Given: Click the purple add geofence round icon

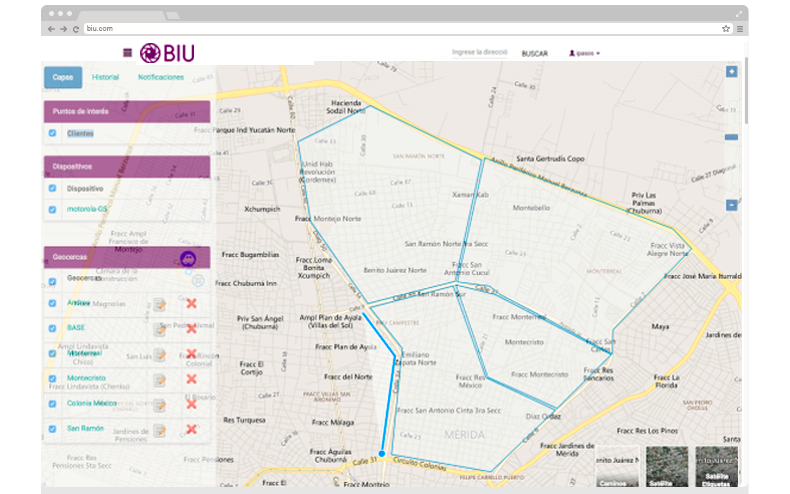Looking at the screenshot, I should 188,259.
